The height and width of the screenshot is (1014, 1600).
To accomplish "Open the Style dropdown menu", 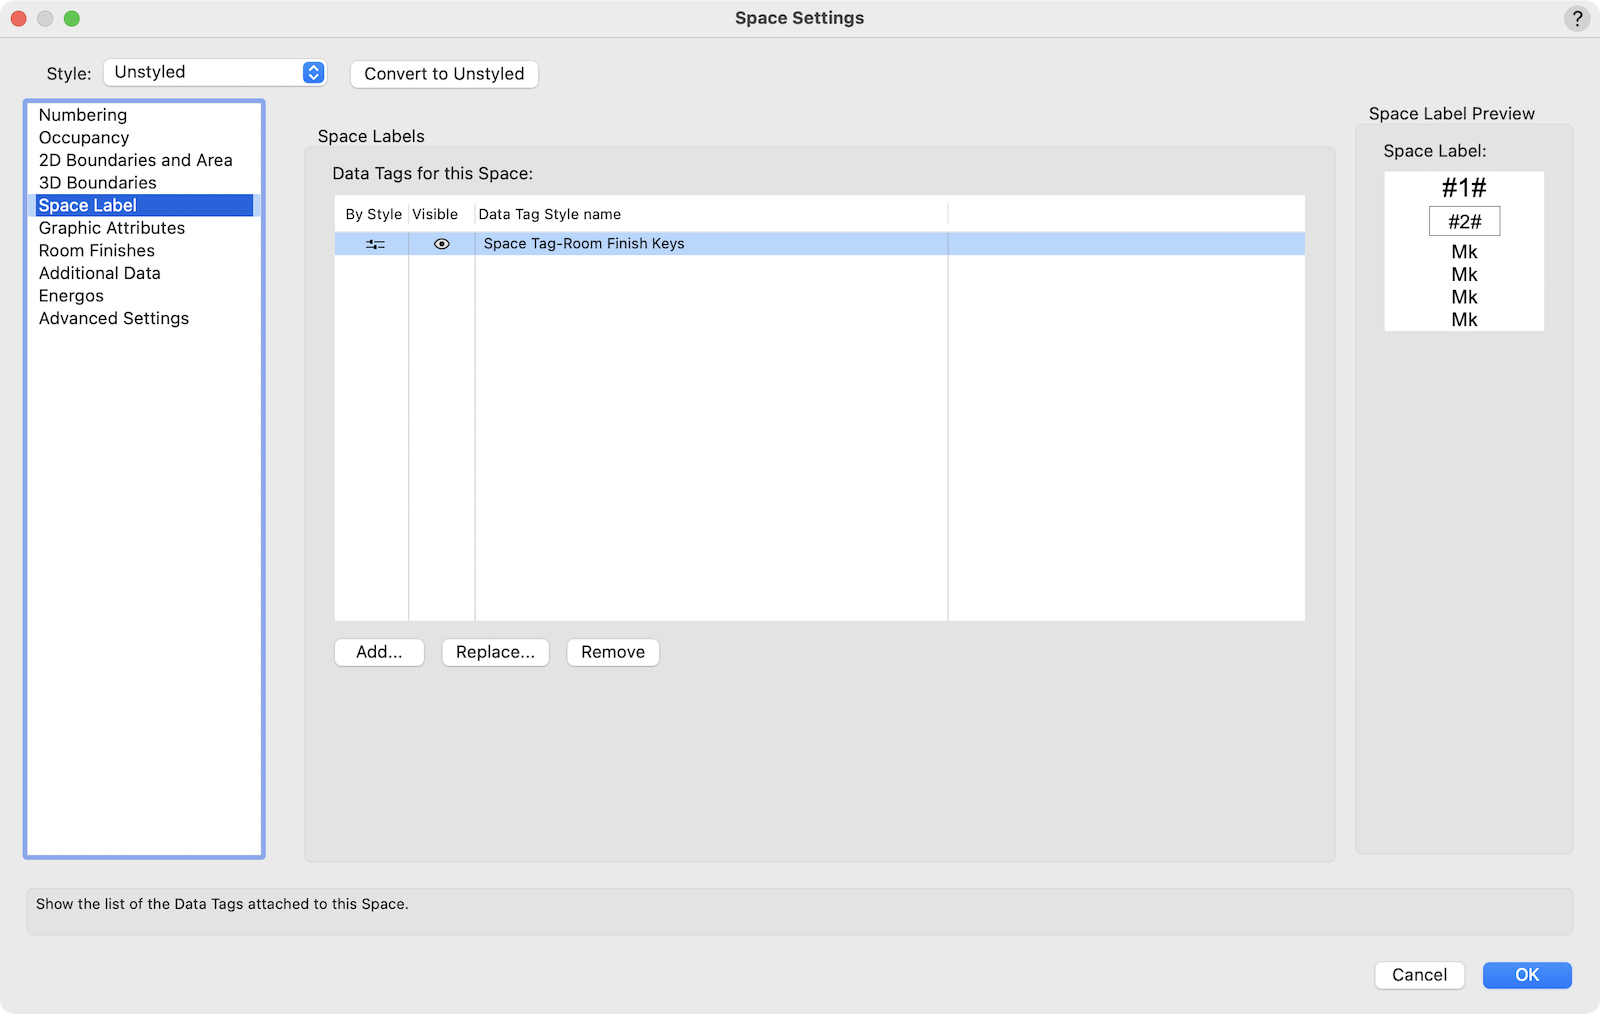I will (215, 72).
